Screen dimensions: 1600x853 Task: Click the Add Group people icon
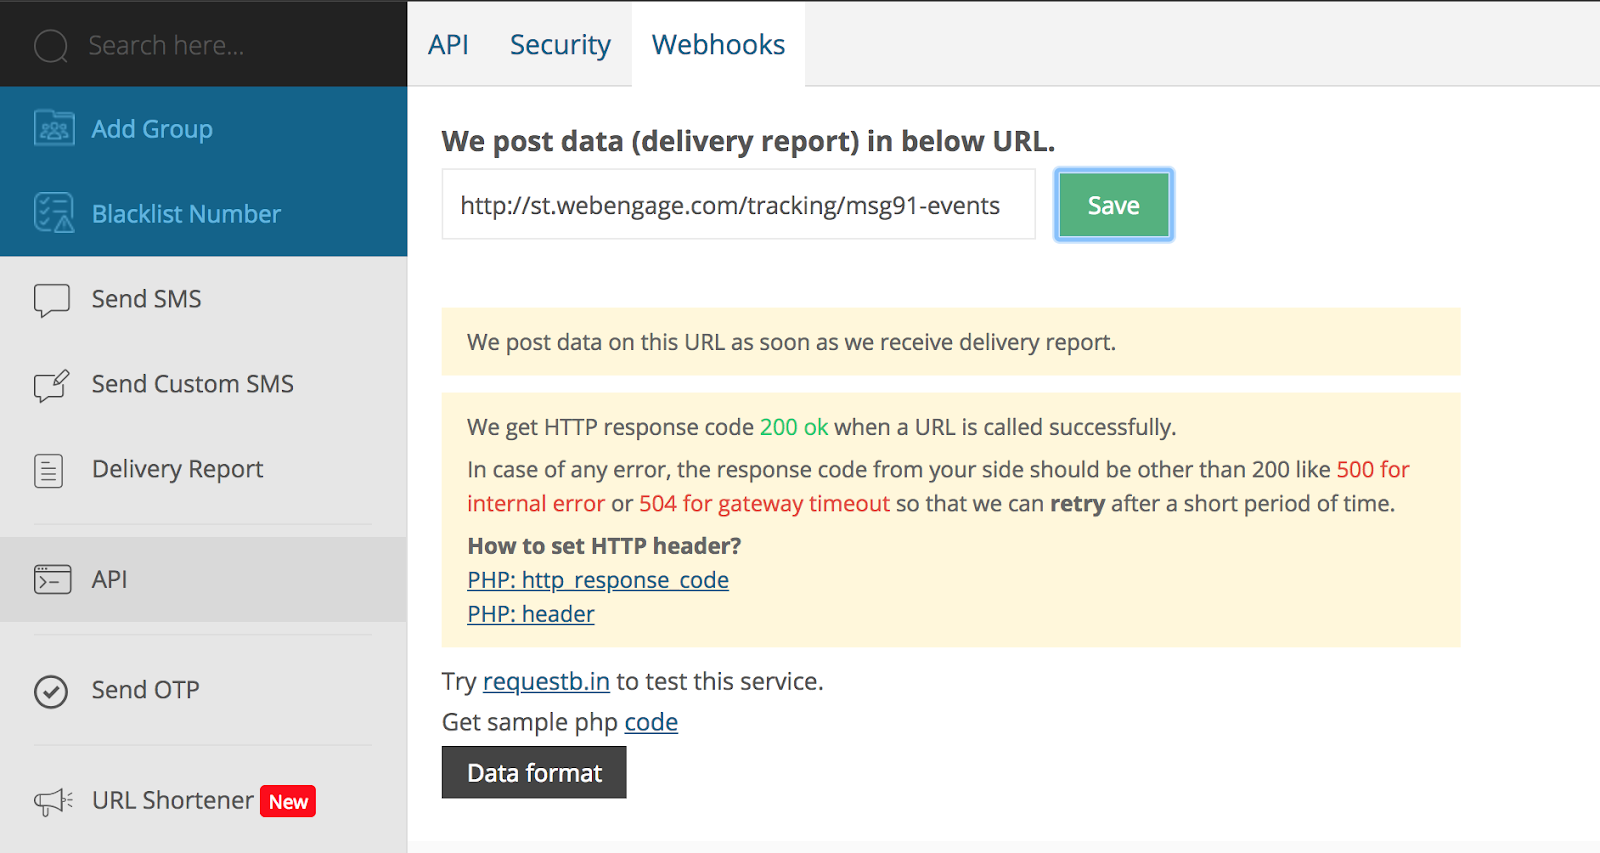point(54,129)
